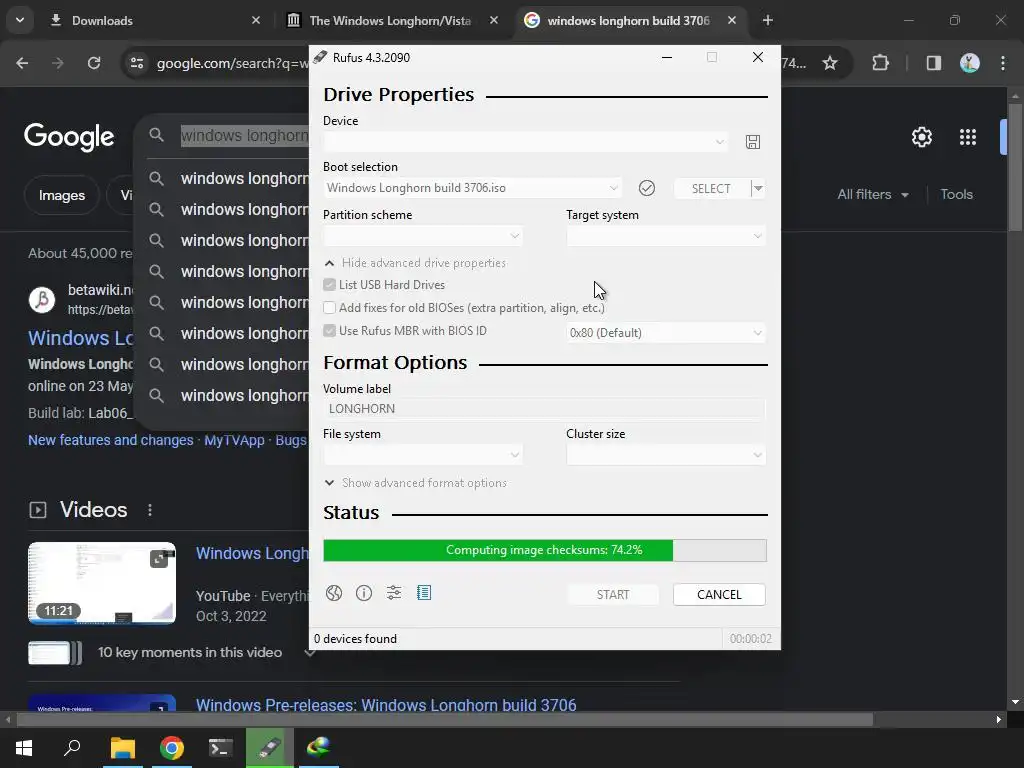Viewport: 1024px width, 768px height.
Task: Click the CANCEL button in Rufus
Action: click(719, 594)
